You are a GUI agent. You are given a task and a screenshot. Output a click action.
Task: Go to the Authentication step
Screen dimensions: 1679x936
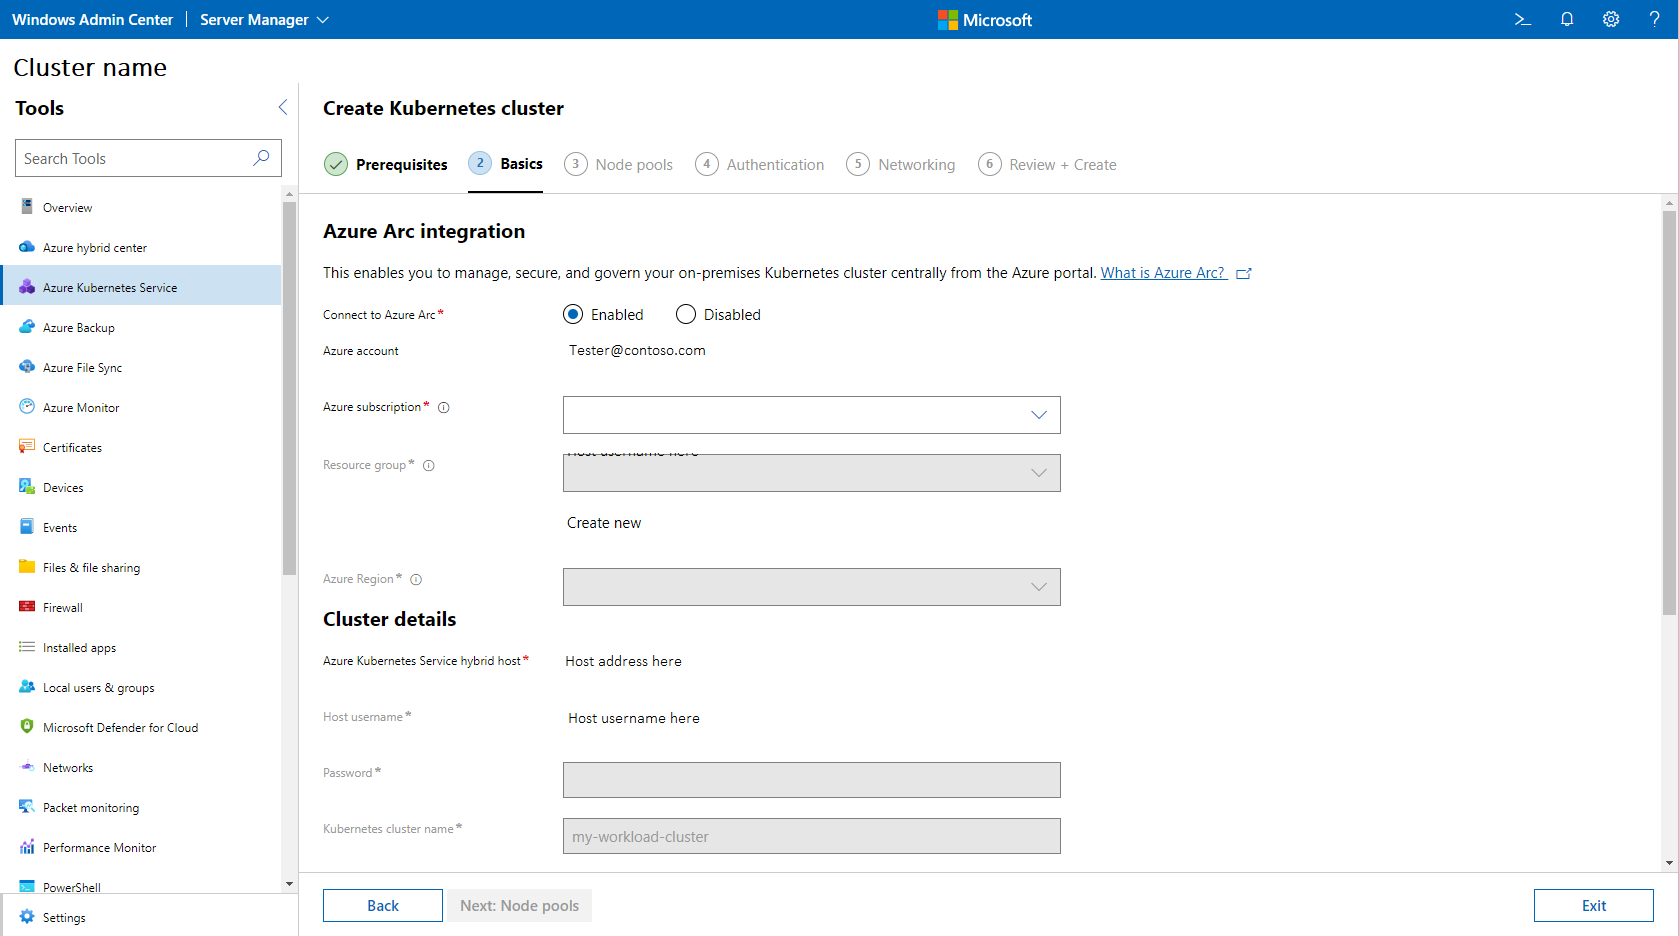click(x=760, y=164)
